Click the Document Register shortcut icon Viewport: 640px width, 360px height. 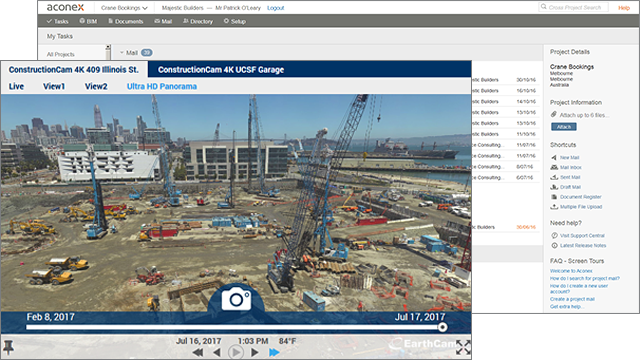point(554,197)
